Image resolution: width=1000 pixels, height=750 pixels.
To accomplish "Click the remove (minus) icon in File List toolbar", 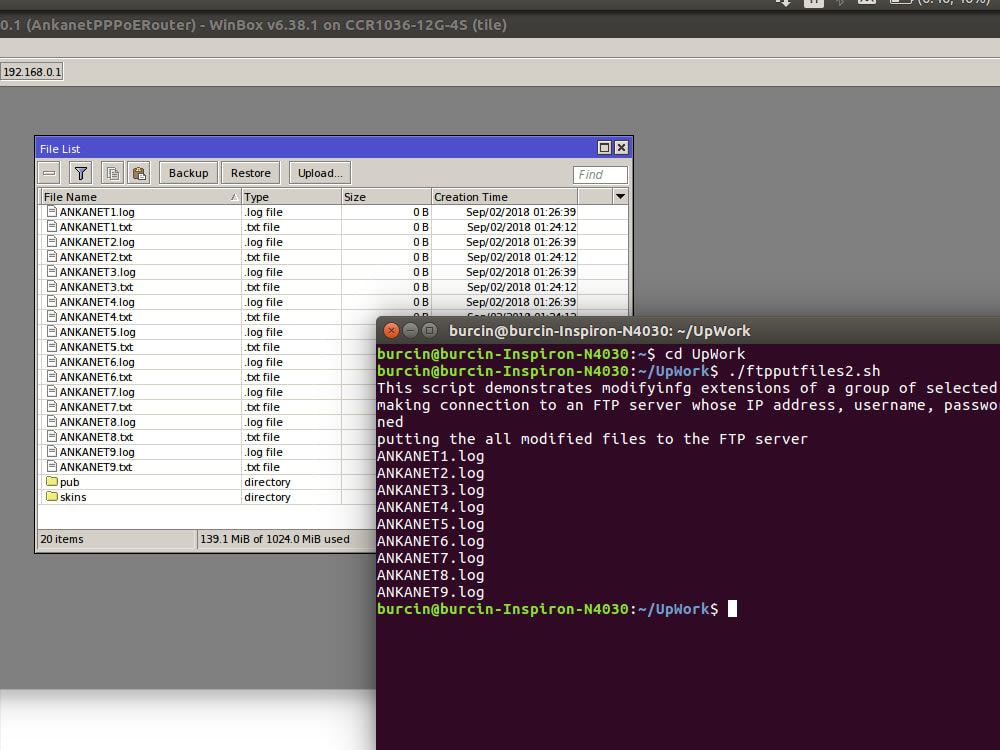I will 48,172.
